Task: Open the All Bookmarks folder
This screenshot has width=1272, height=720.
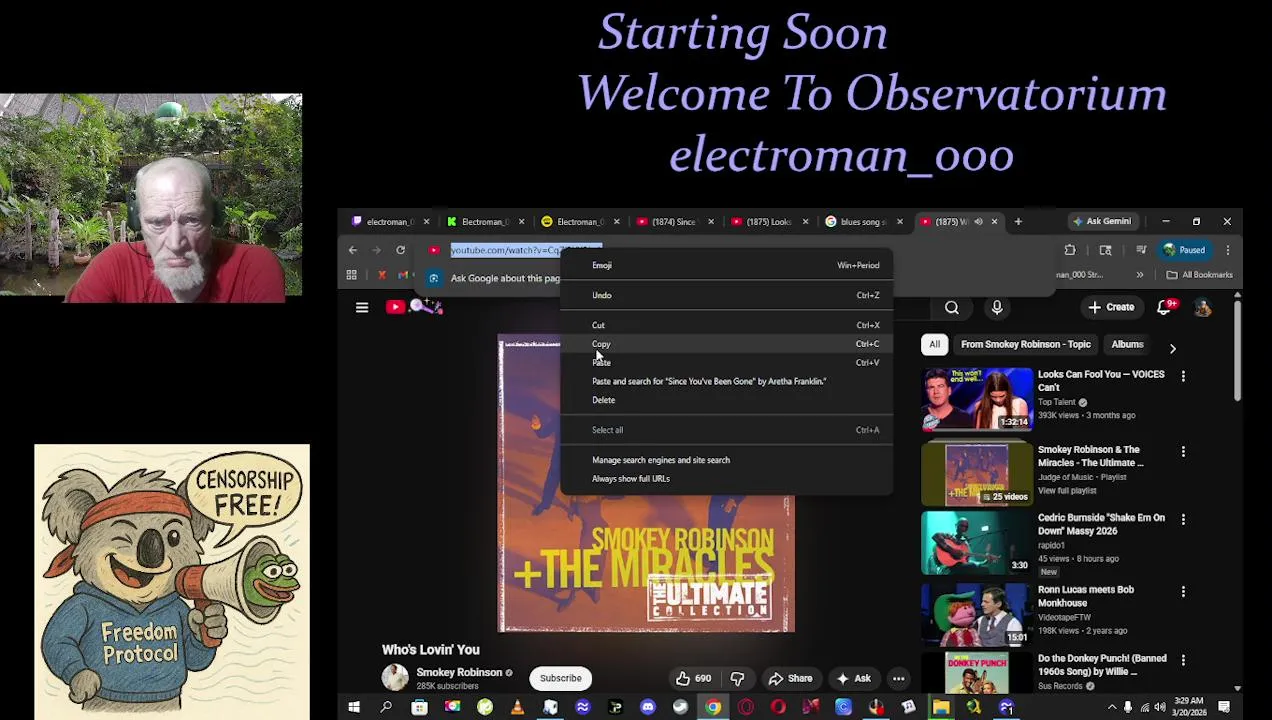Action: pos(1199,275)
